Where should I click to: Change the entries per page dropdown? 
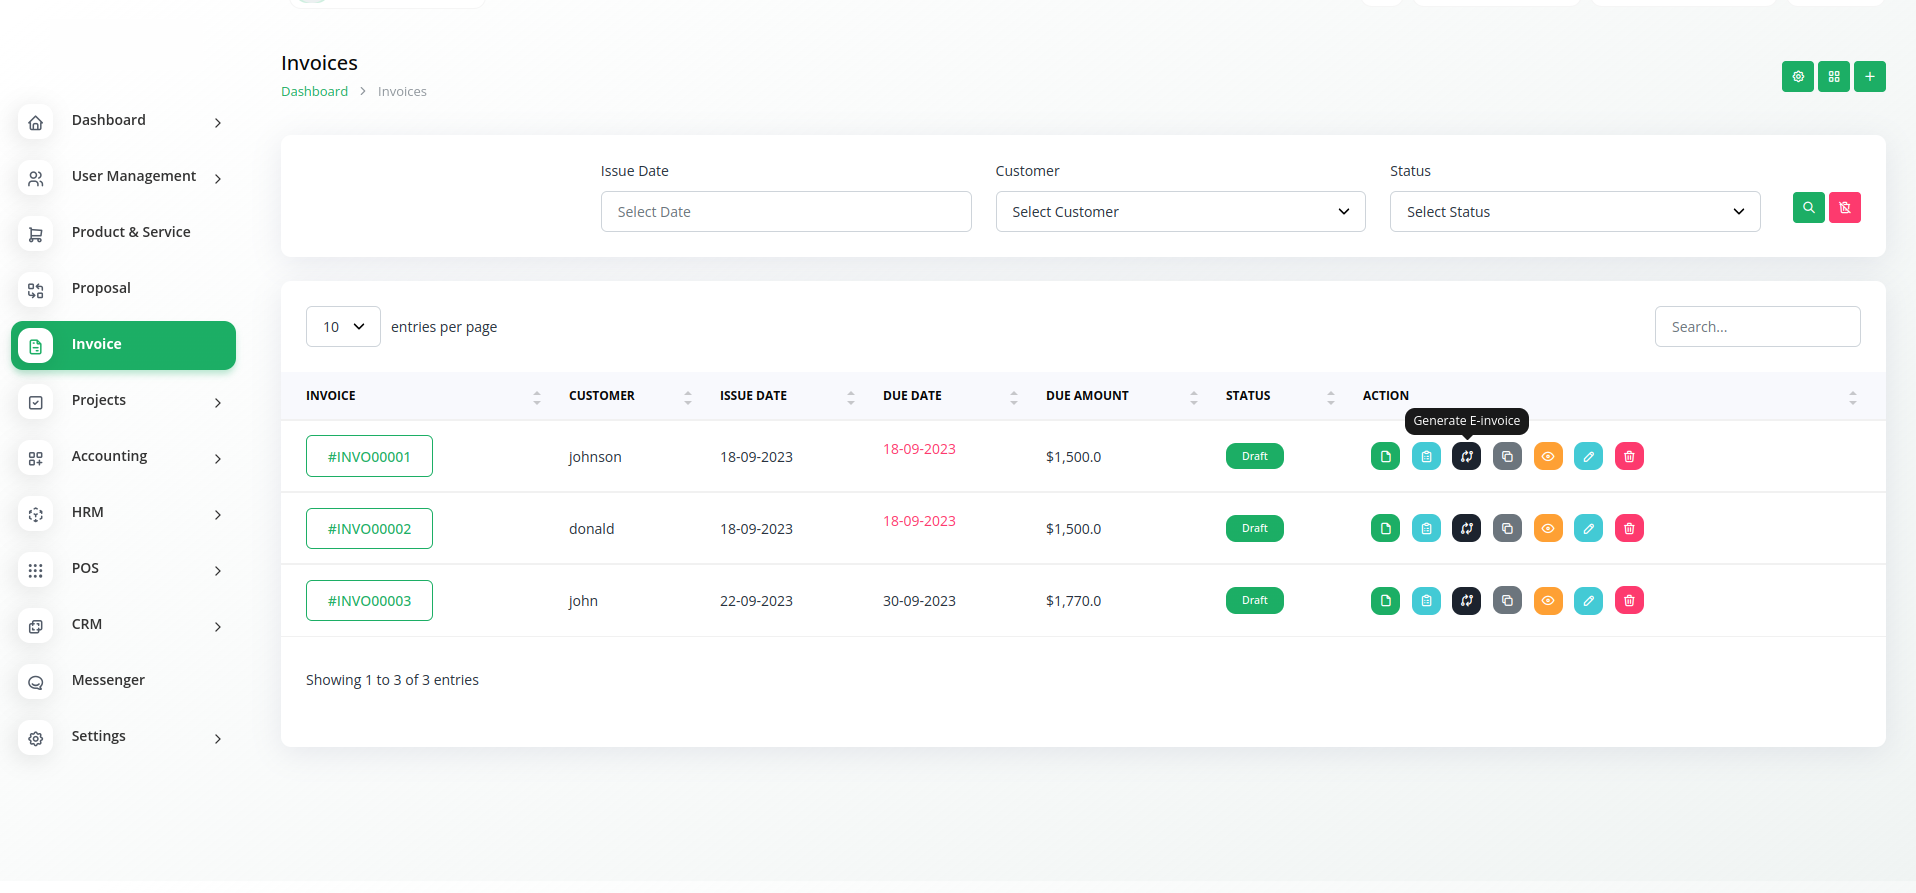[343, 327]
